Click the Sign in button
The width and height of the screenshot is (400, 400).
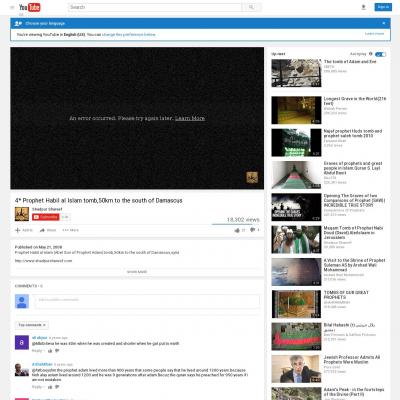coord(383,7)
